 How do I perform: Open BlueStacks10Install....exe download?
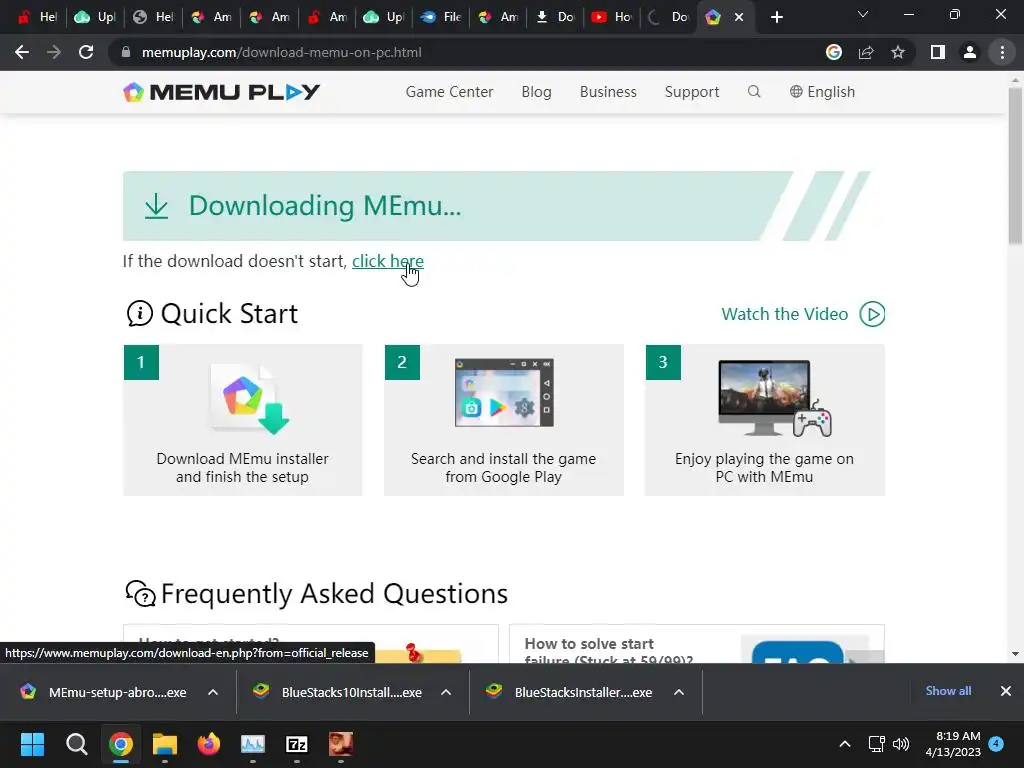click(339, 692)
